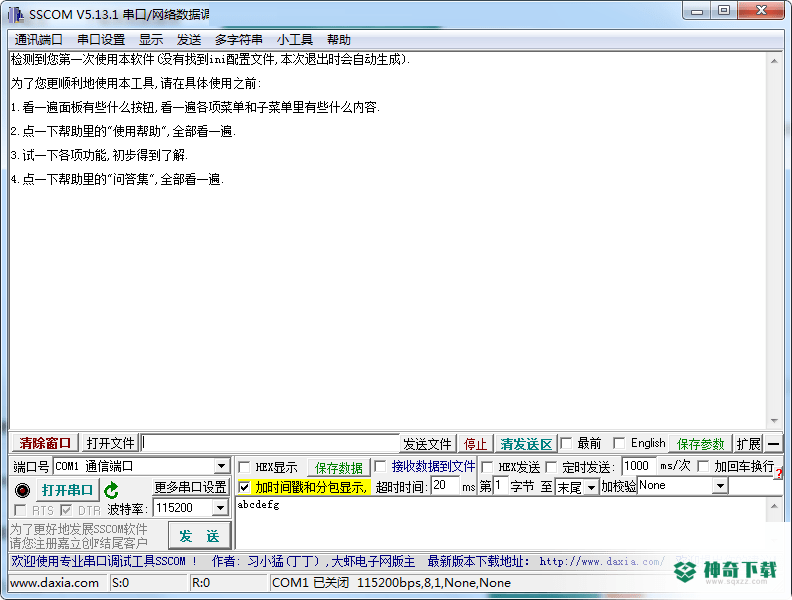Click the S:0 sent counter
Viewport: 792px width, 600px height.
pyautogui.click(x=120, y=583)
